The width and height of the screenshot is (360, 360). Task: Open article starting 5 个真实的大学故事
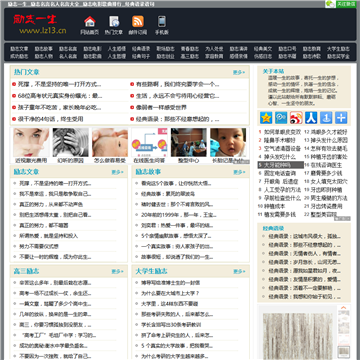177,346
